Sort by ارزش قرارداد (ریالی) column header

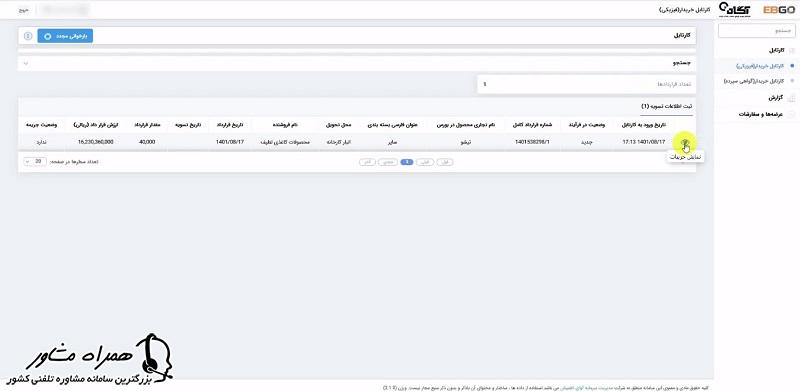point(96,125)
